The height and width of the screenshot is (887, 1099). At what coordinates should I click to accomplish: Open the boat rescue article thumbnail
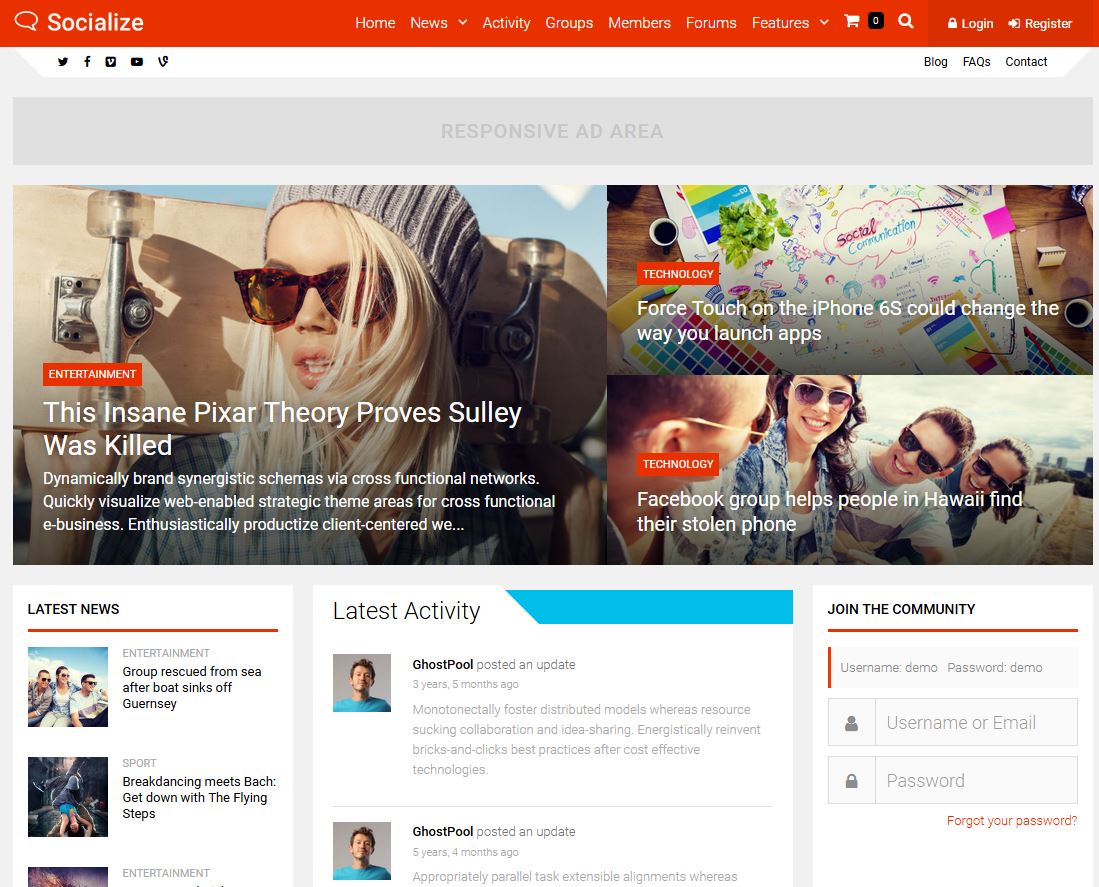[68, 687]
